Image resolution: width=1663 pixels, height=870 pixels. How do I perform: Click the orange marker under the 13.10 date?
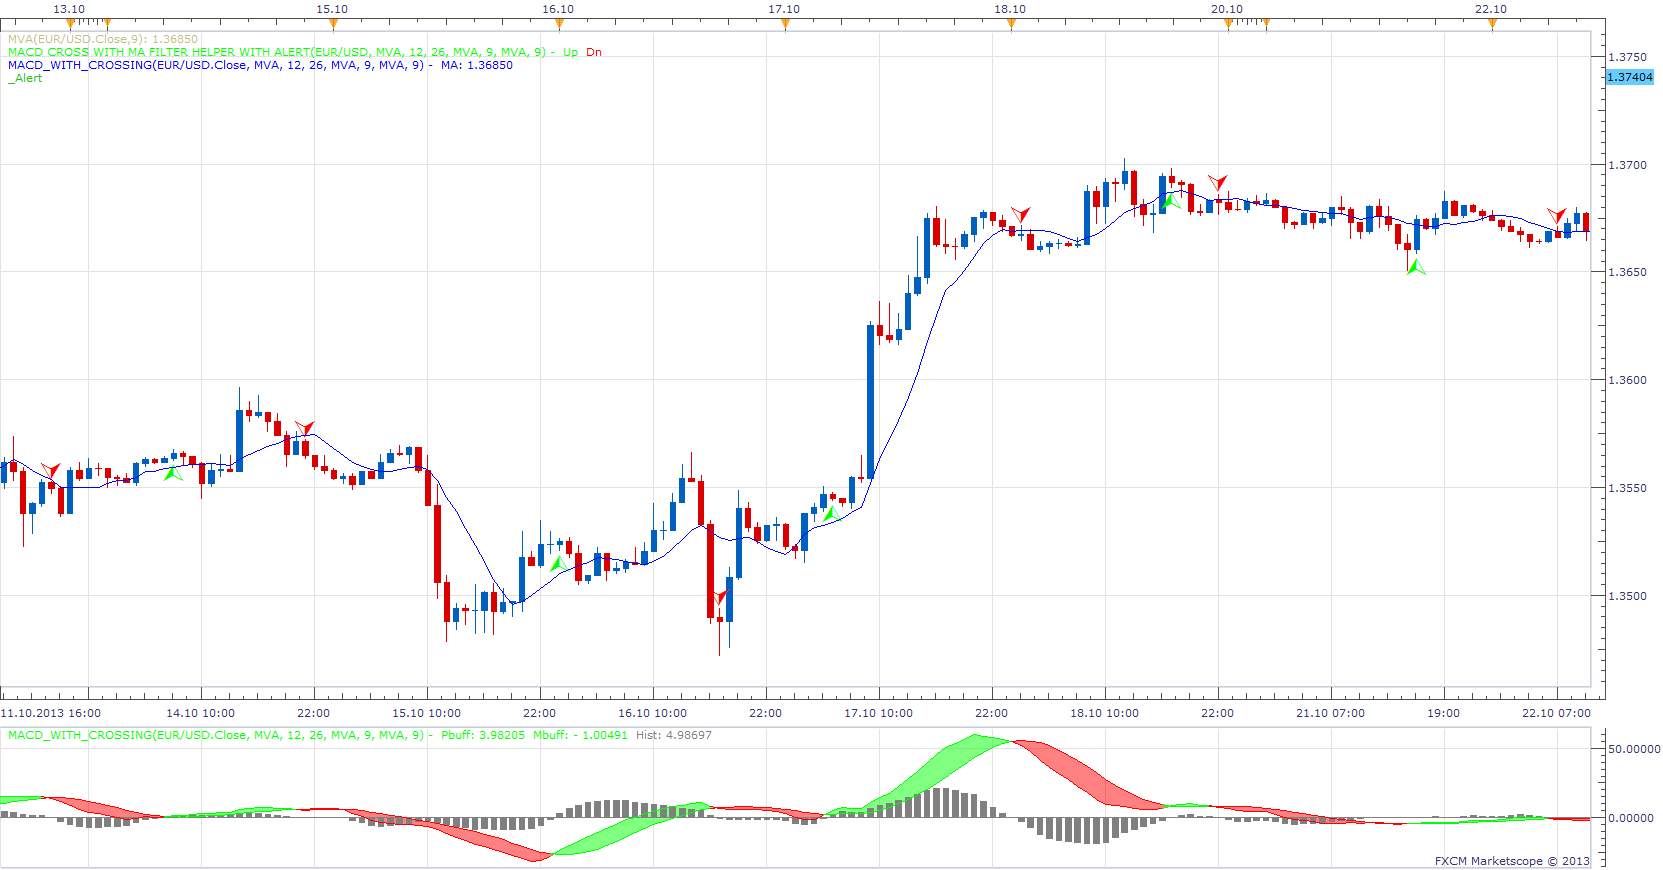[69, 24]
